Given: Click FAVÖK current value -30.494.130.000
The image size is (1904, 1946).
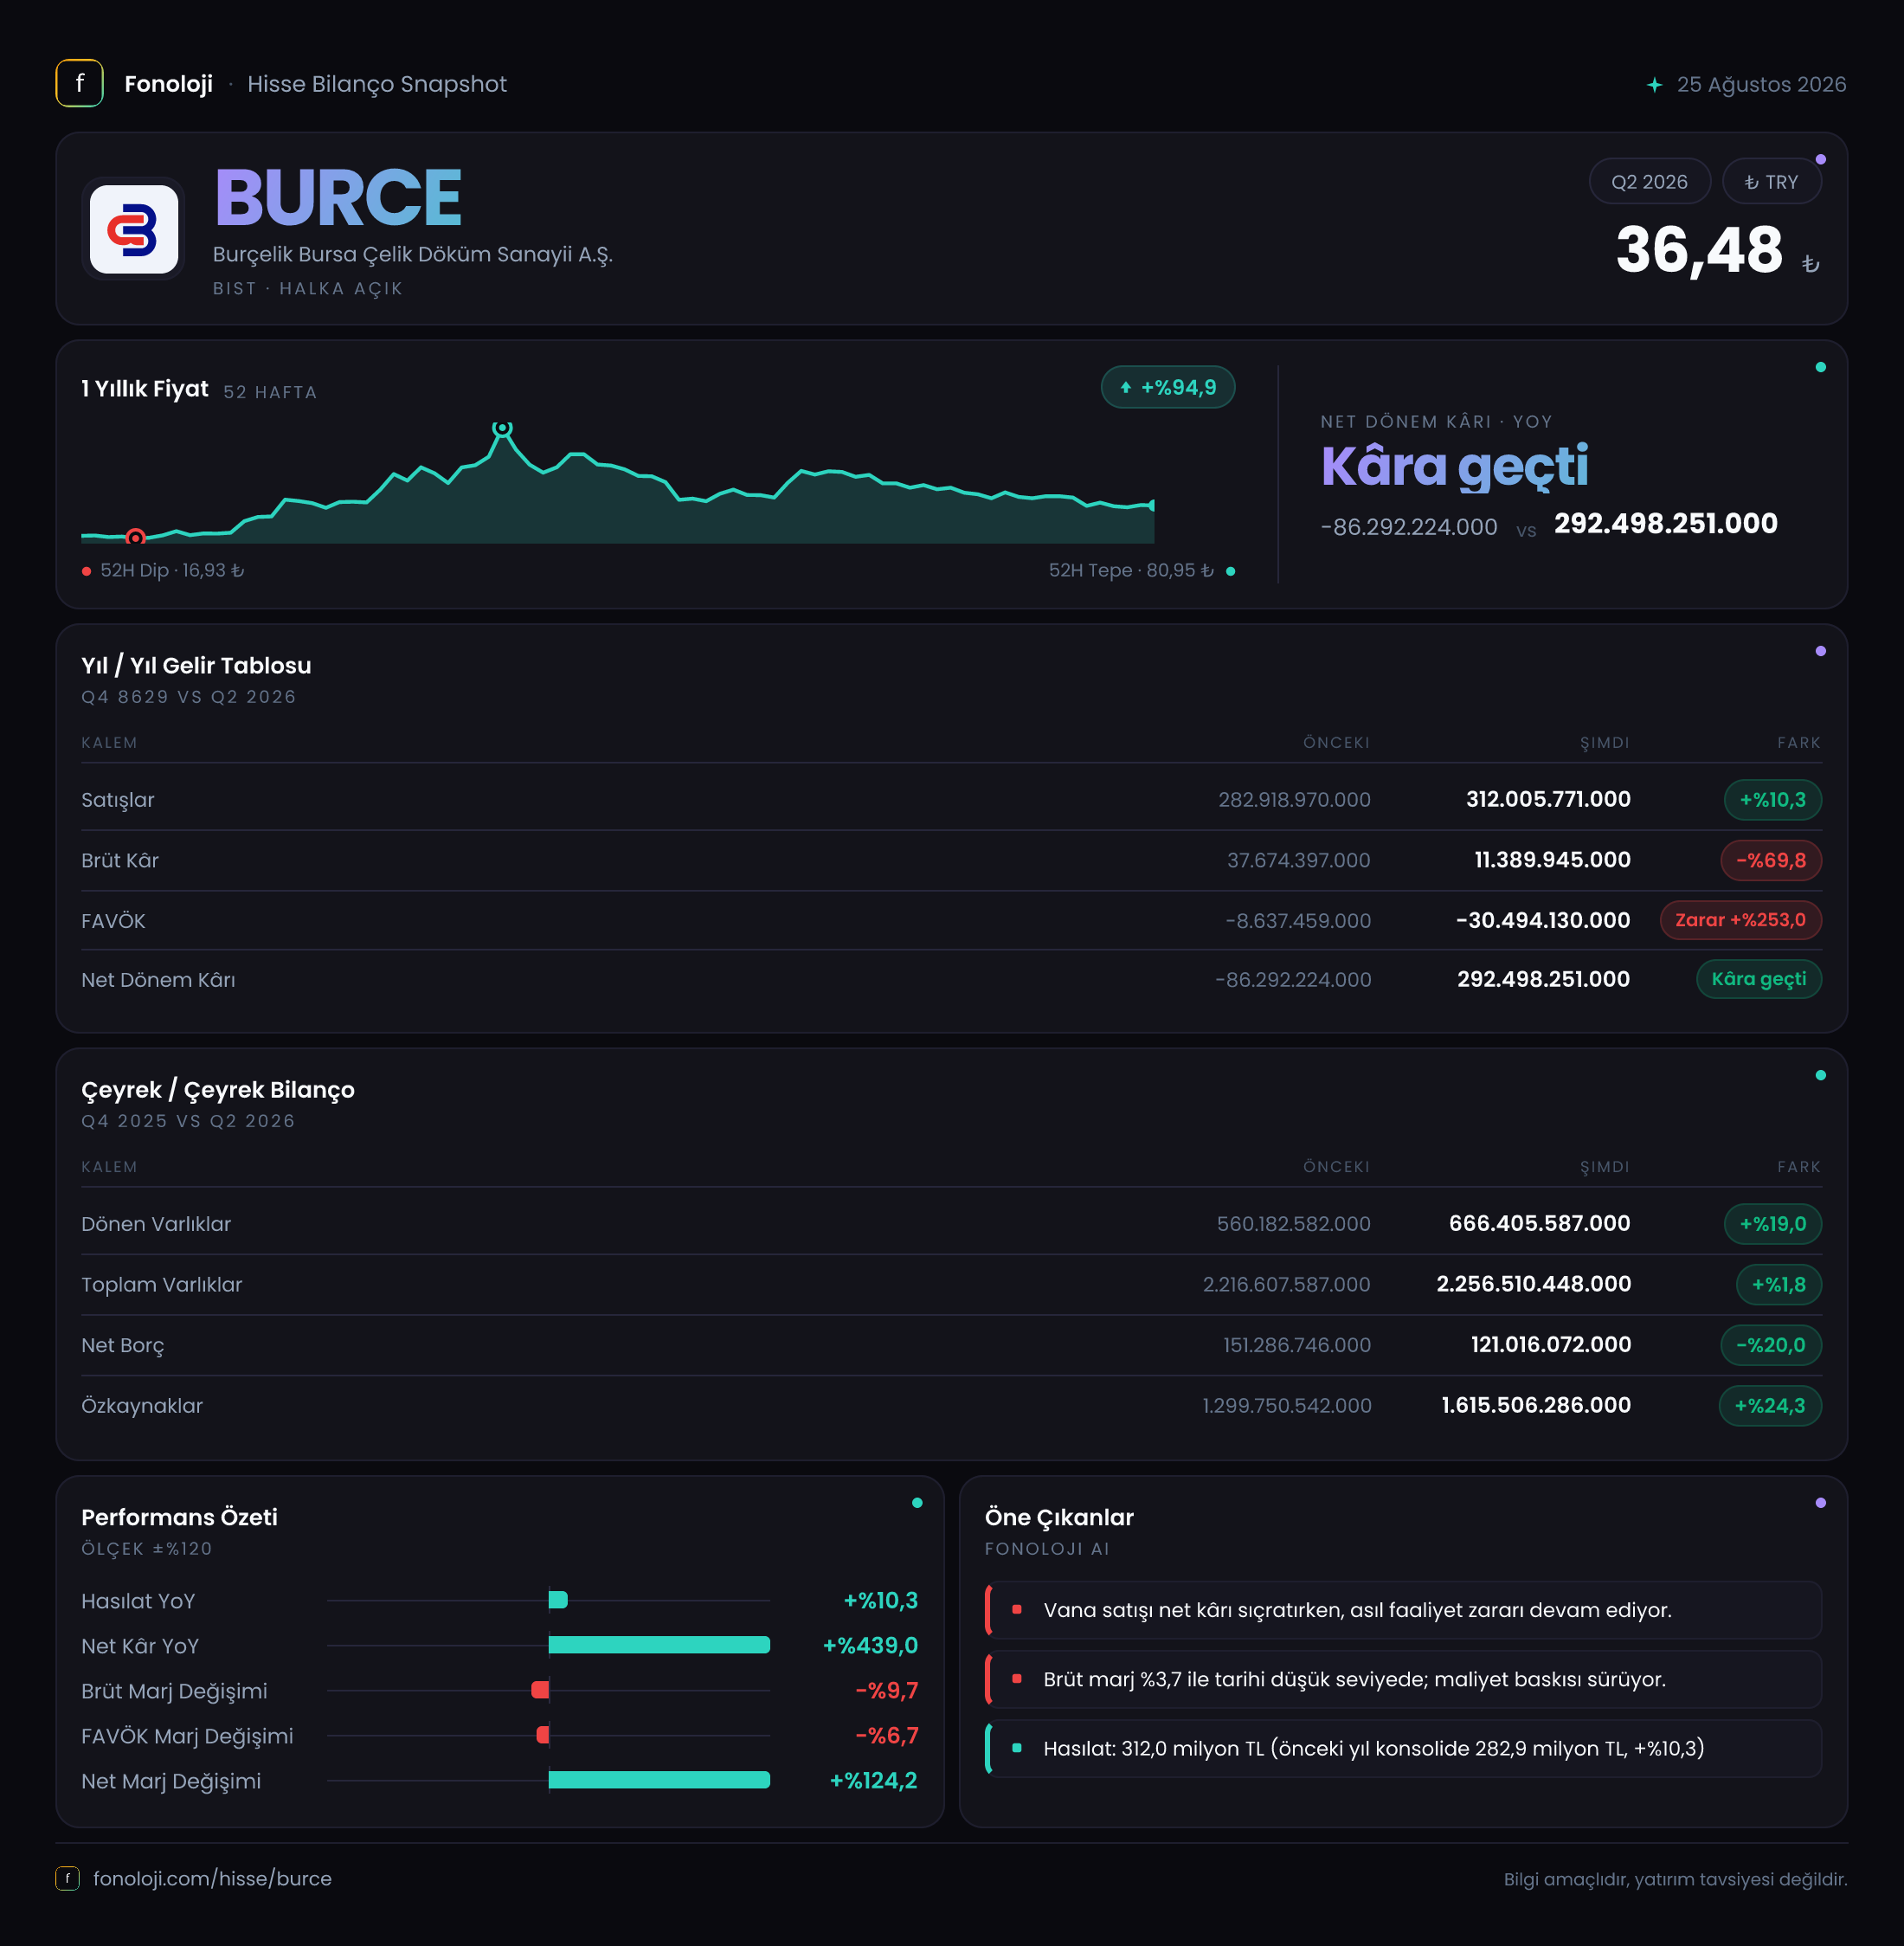Looking at the screenshot, I should tap(1543, 920).
